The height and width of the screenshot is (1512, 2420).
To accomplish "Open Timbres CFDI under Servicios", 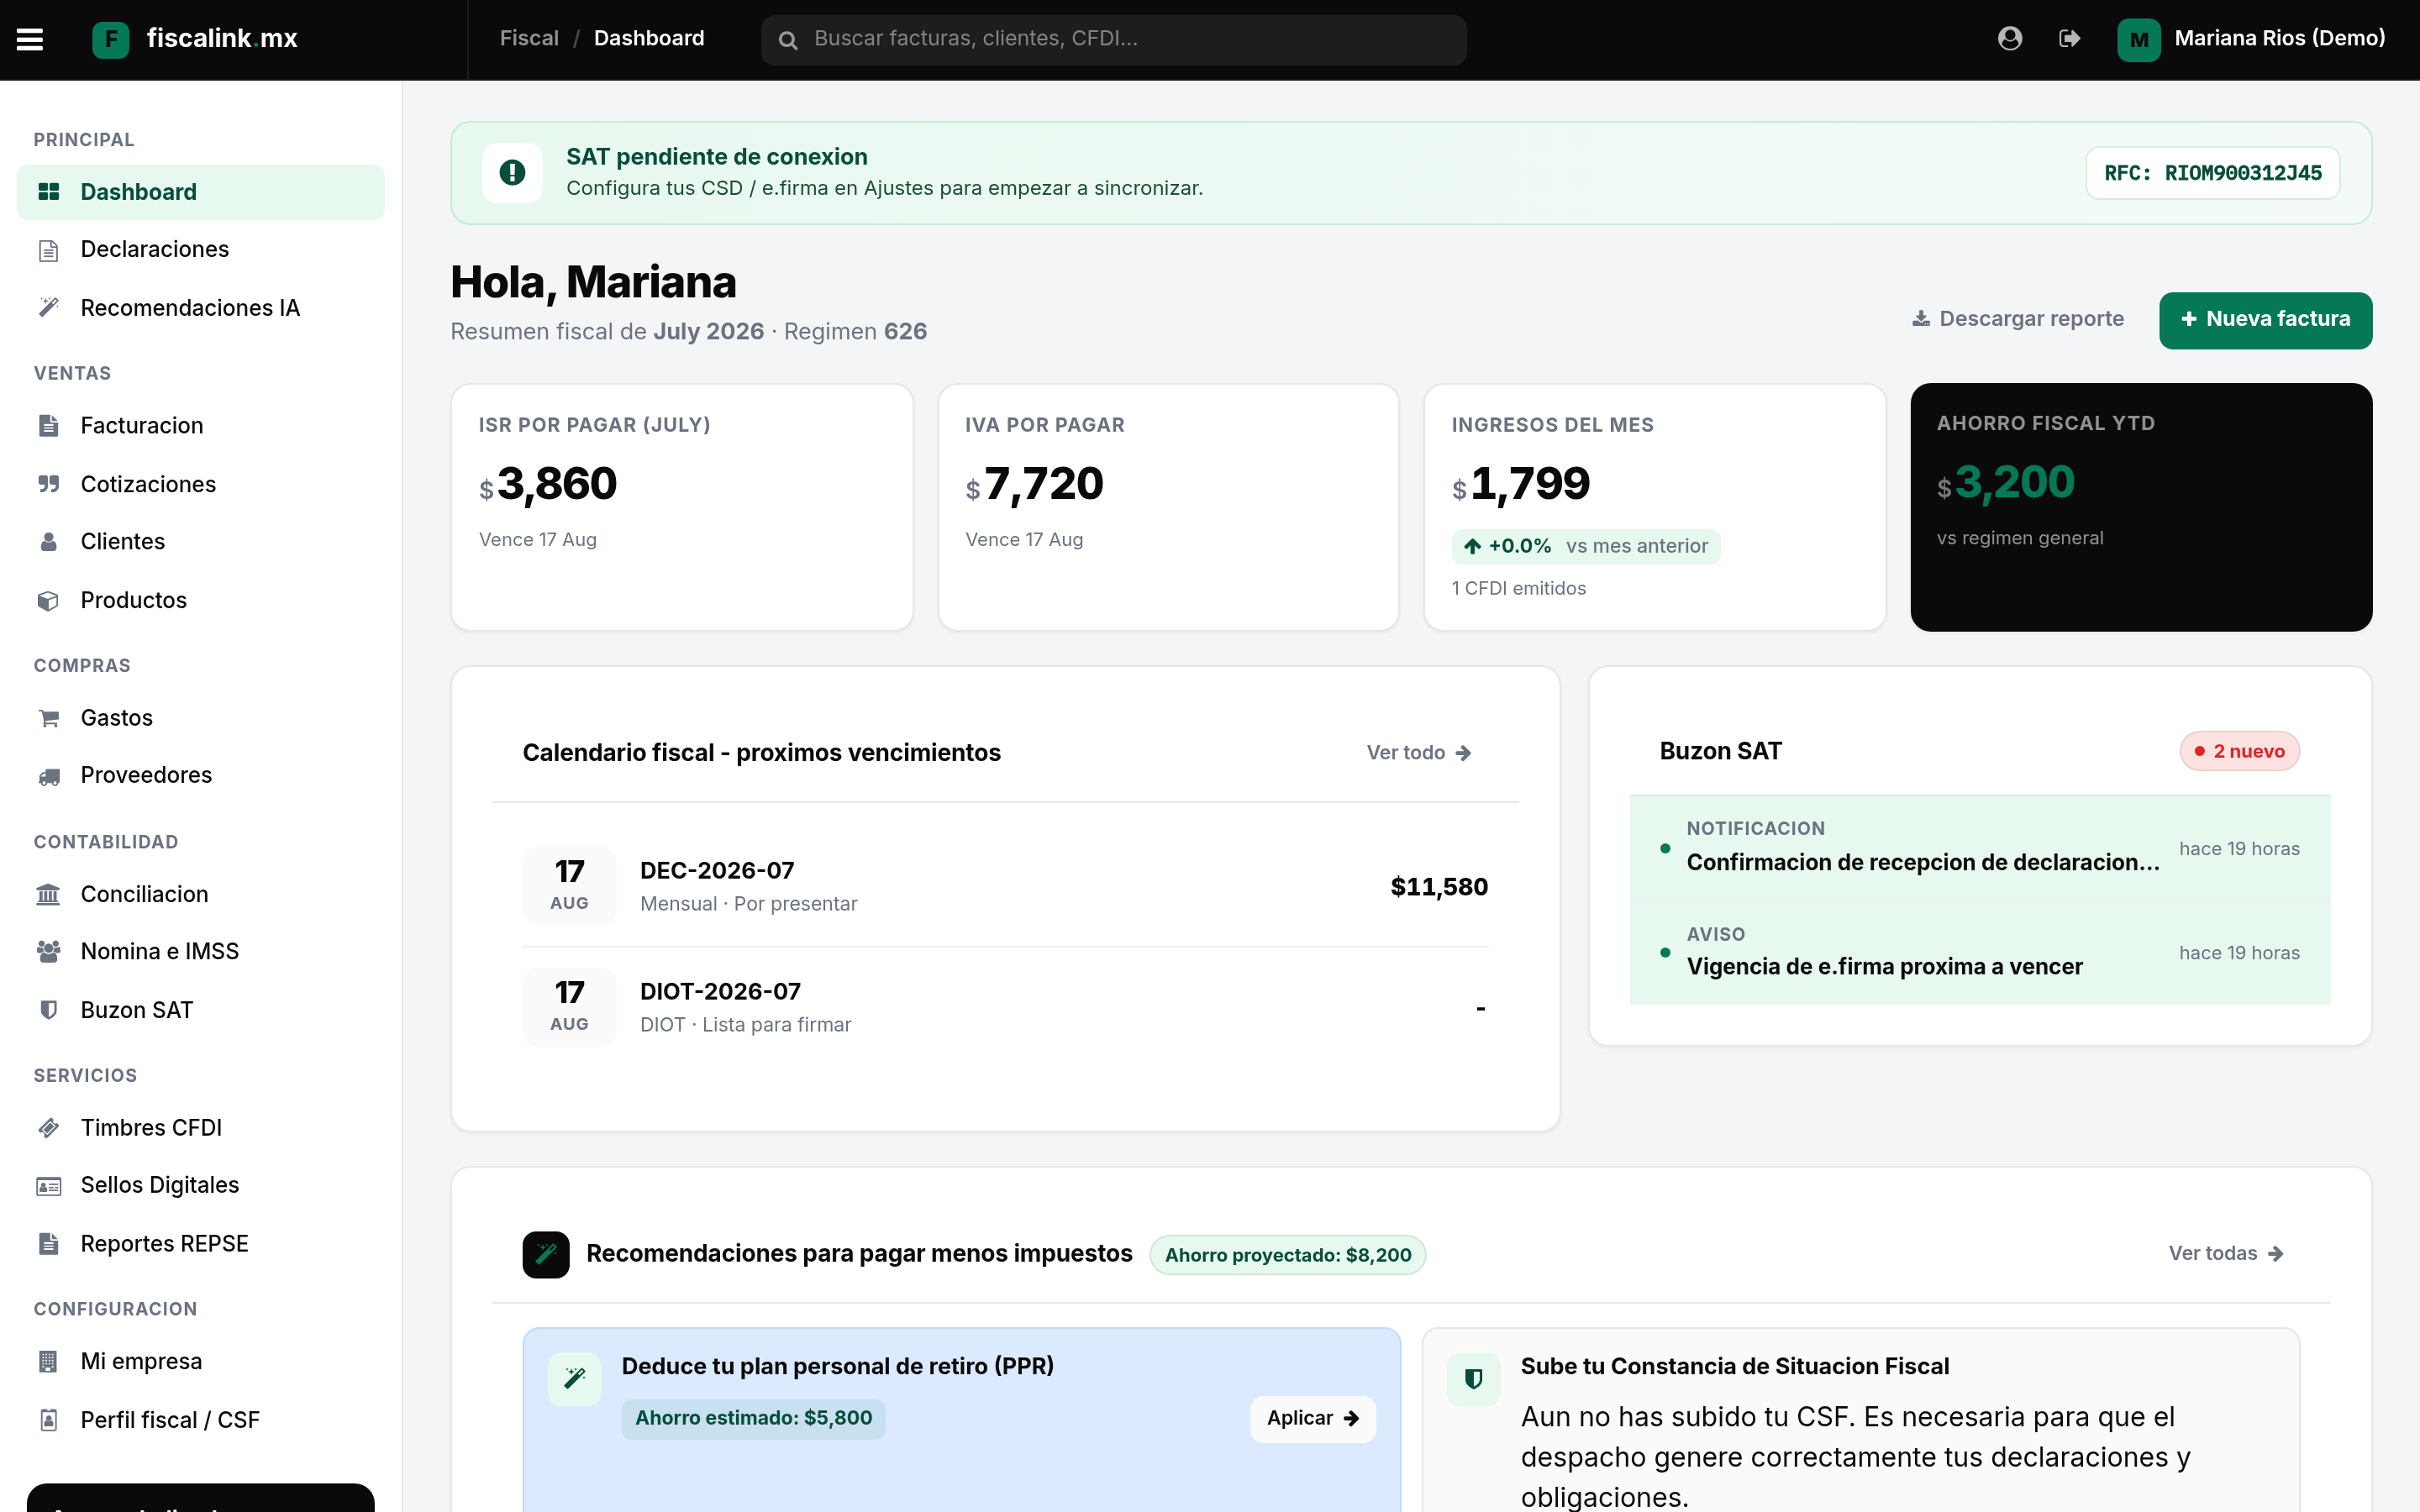I will [x=200, y=1128].
